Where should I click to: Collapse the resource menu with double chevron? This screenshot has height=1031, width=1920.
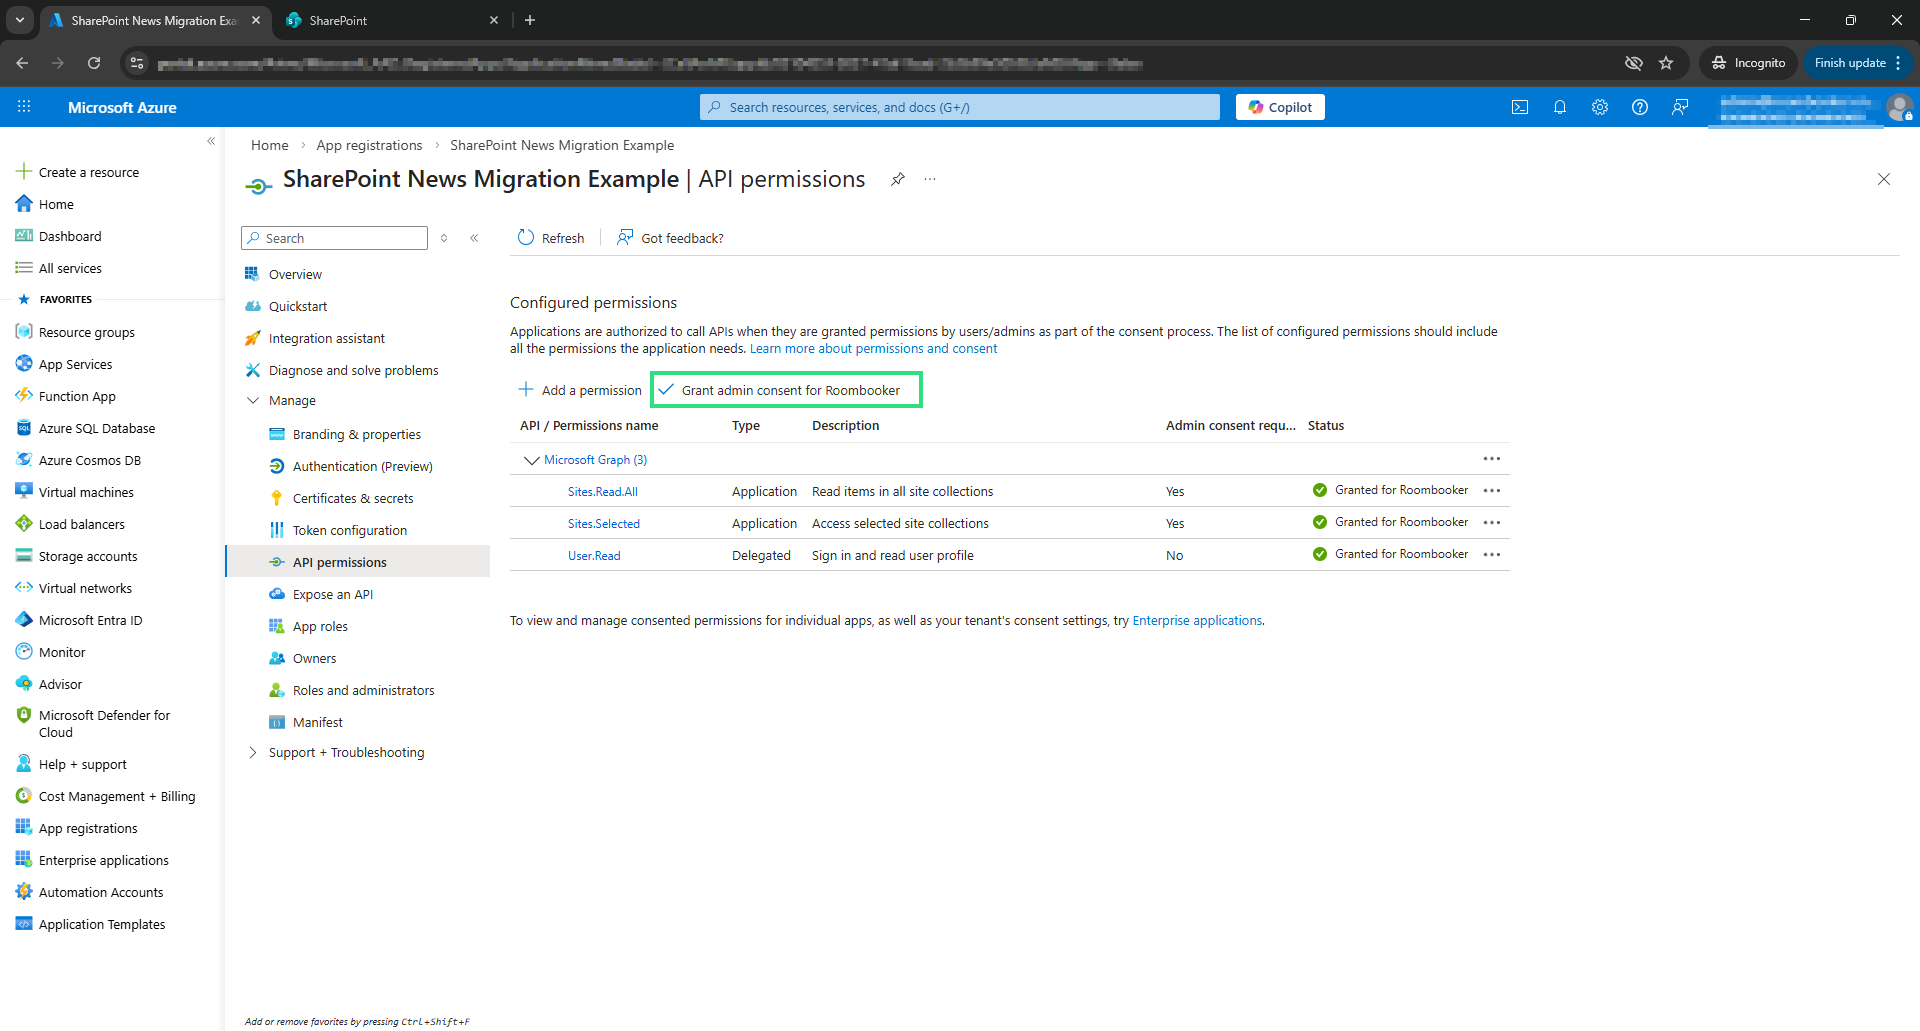(474, 238)
